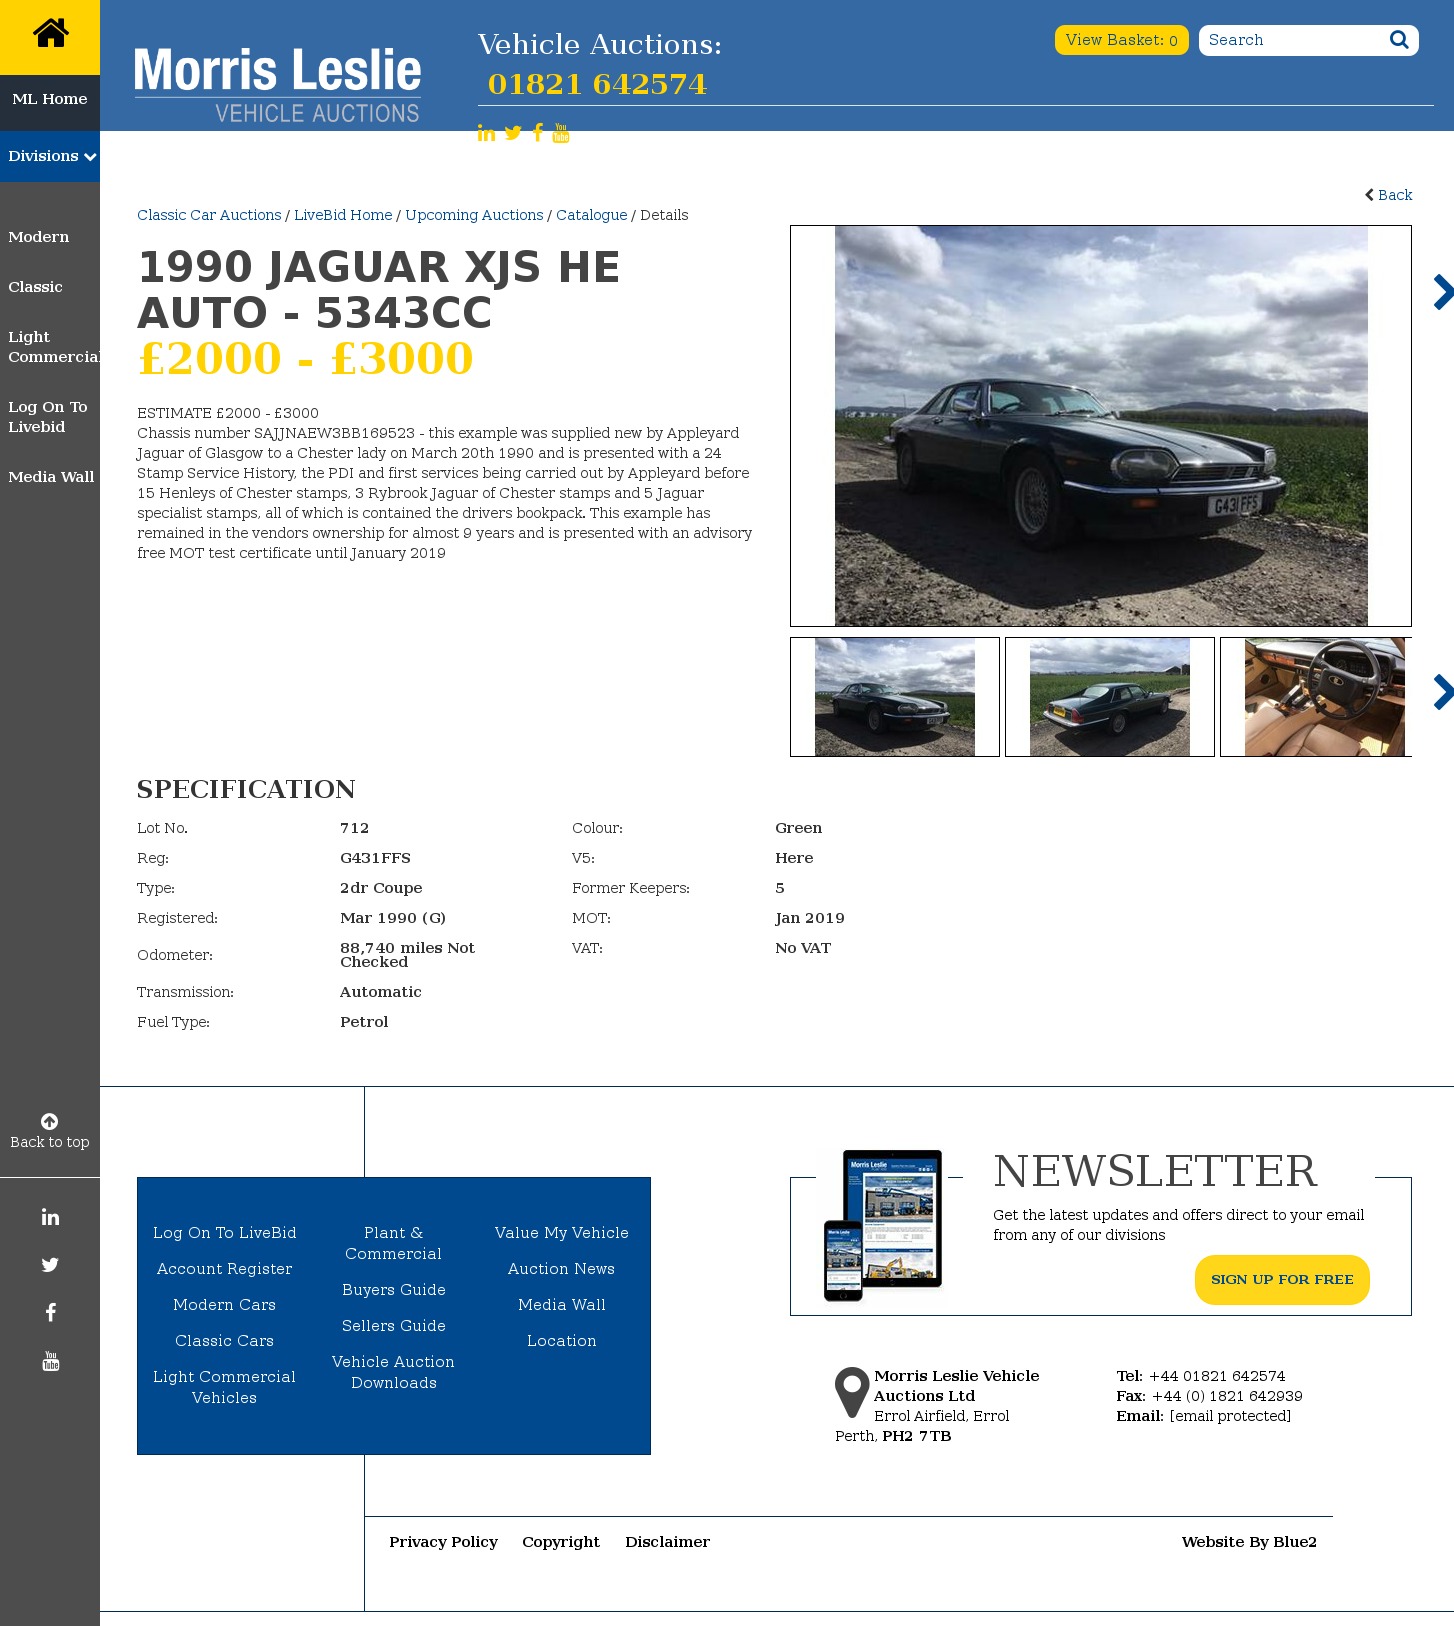Select interior steering wheel thumbnail
This screenshot has width=1454, height=1626.
(x=1318, y=697)
